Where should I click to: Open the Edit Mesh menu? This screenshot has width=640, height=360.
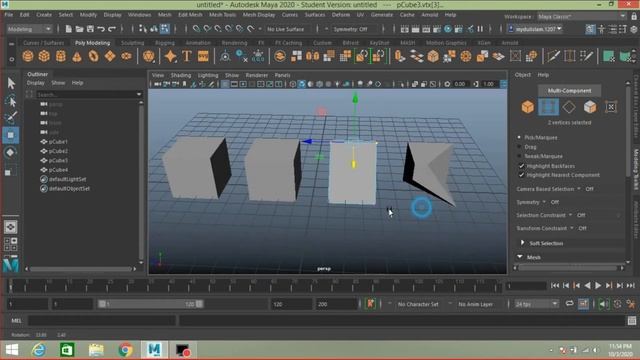pyautogui.click(x=190, y=15)
